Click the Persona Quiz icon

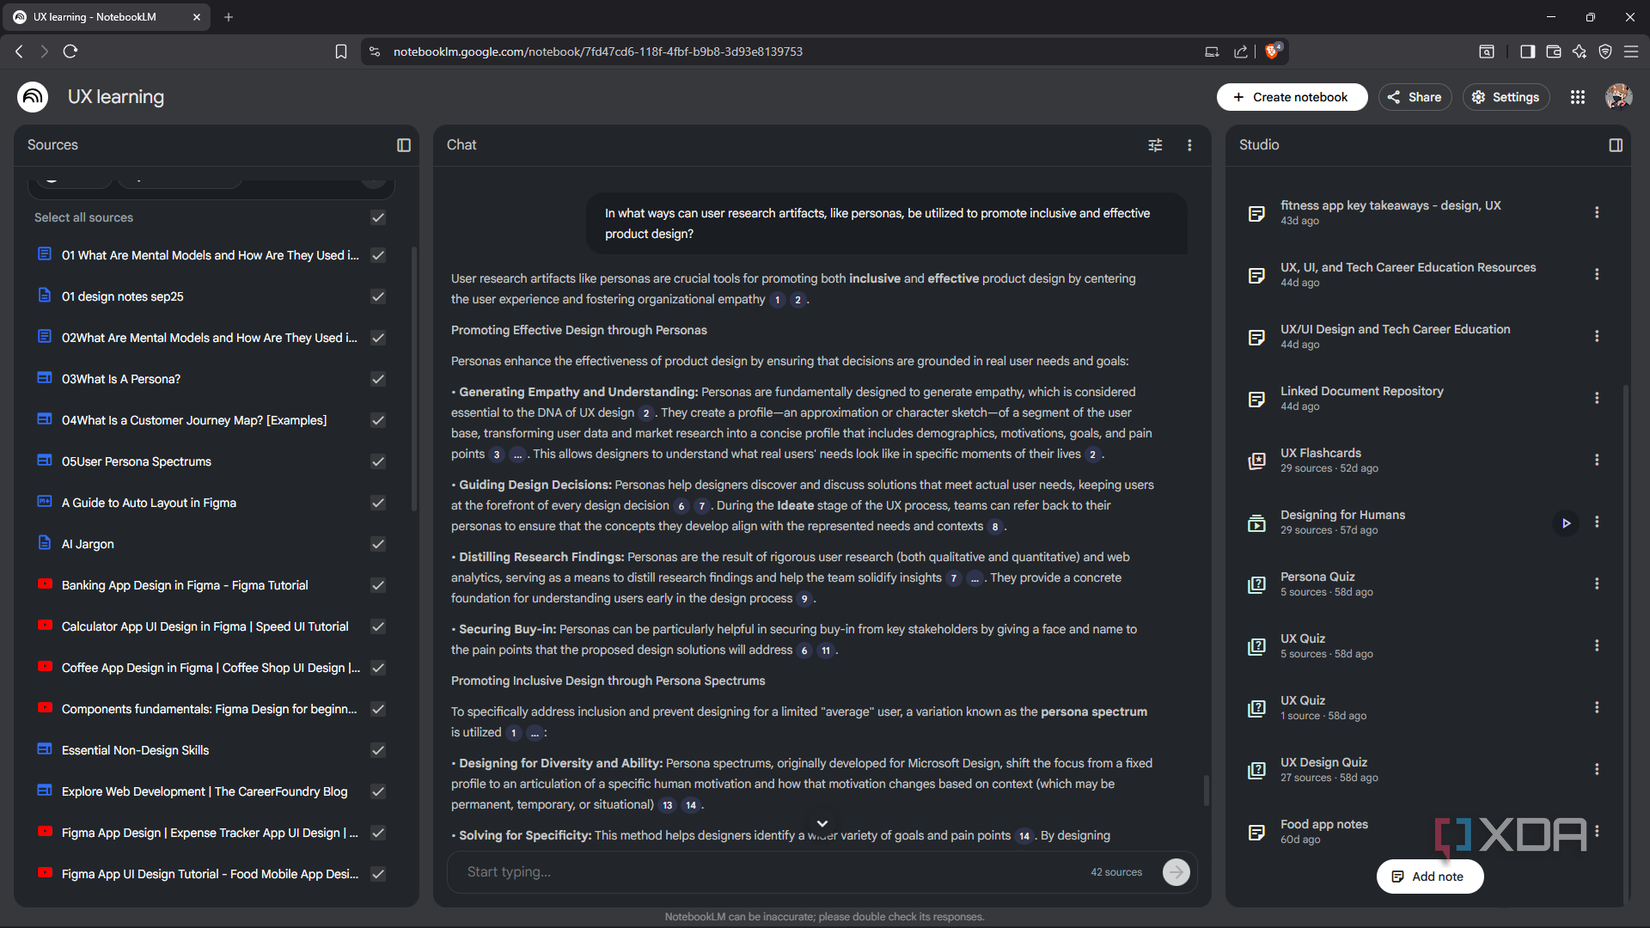[x=1257, y=585]
